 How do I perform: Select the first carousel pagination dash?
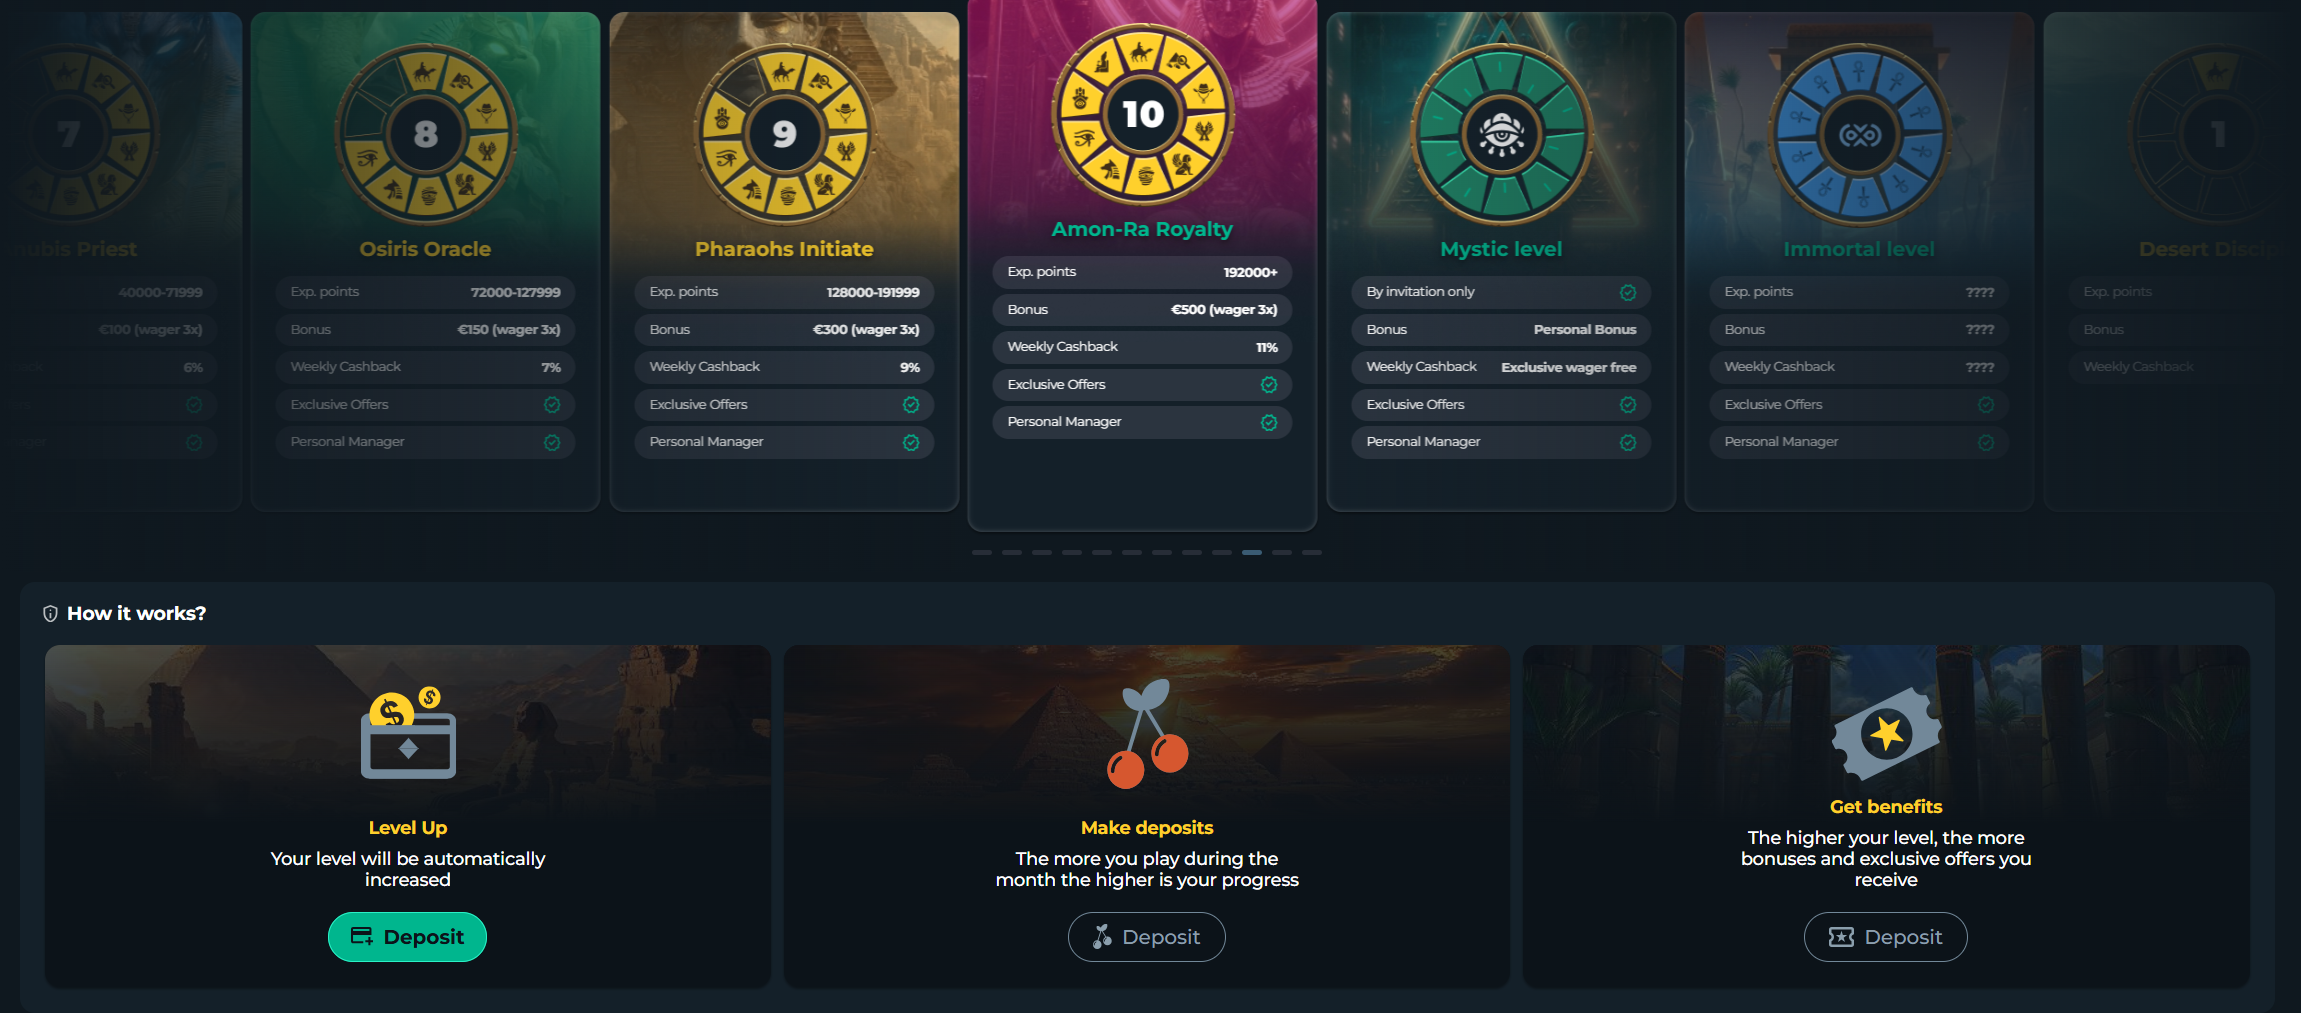982,552
